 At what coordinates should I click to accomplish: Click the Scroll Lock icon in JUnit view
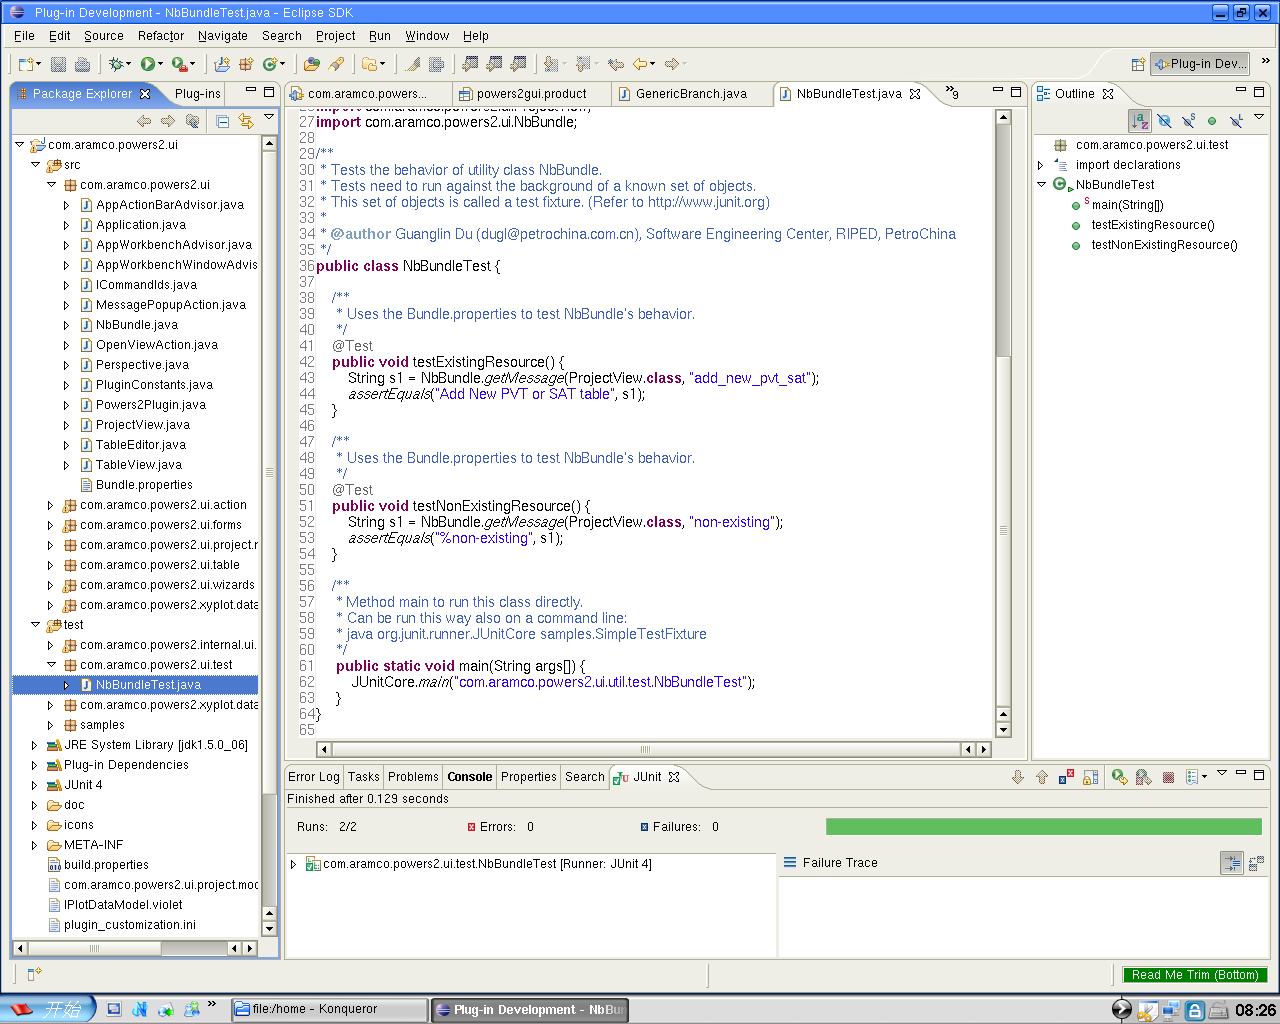(1090, 777)
